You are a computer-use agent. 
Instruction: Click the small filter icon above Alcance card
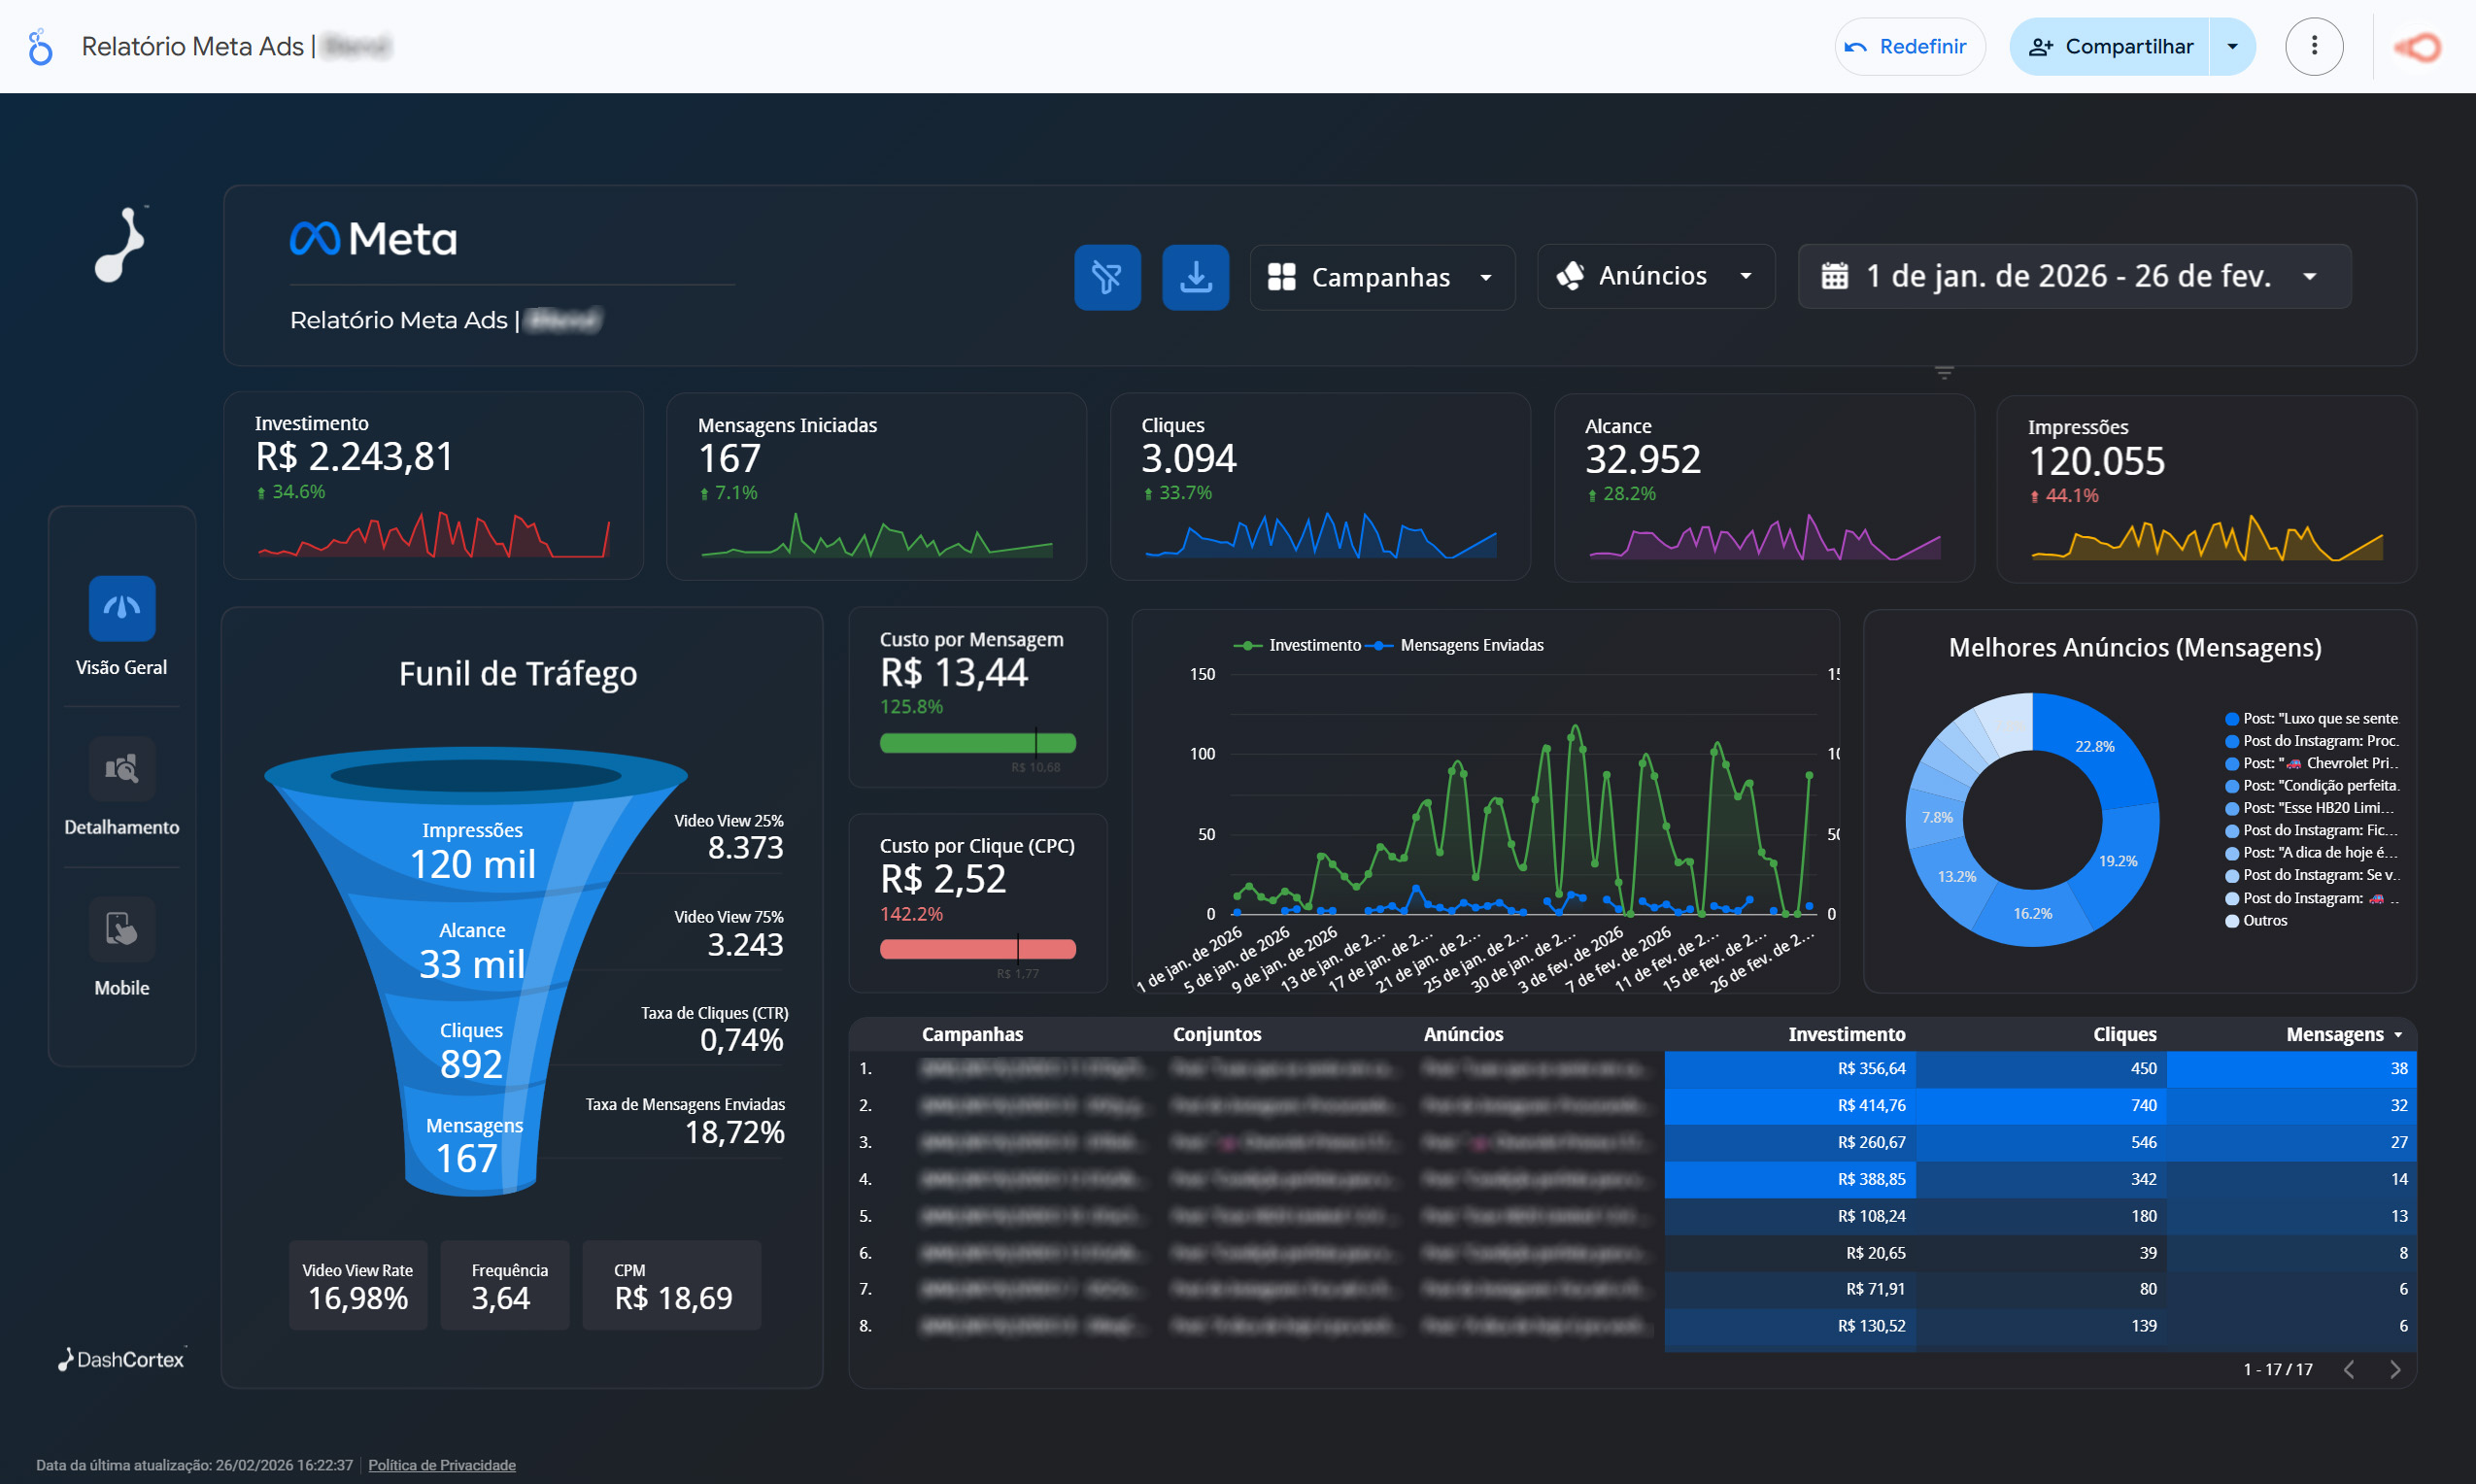1943,373
